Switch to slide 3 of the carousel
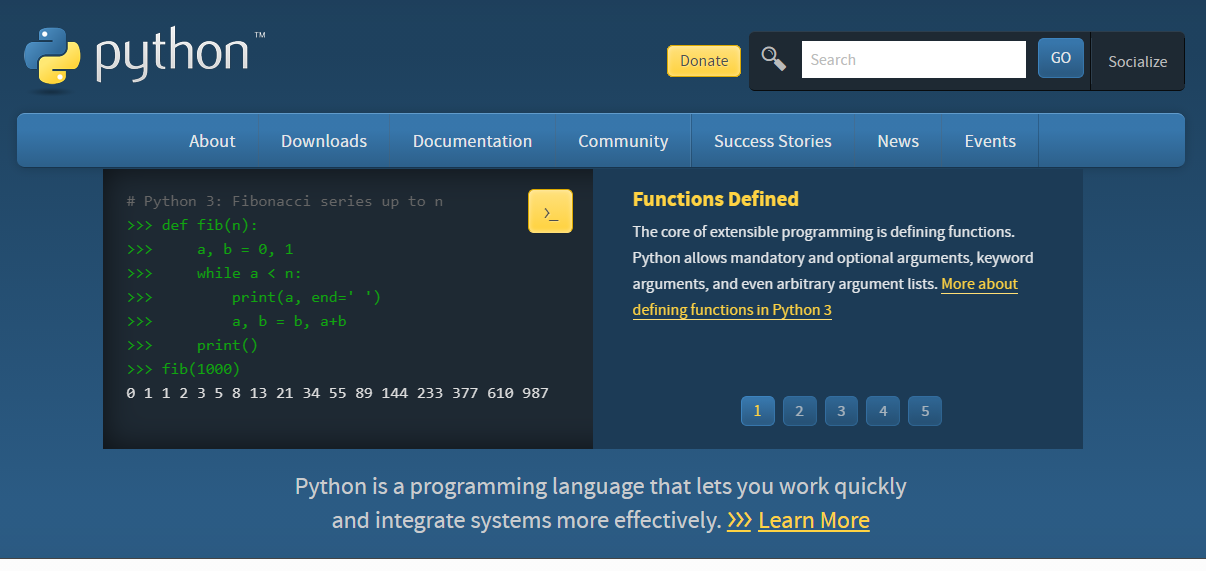The height and width of the screenshot is (571, 1206). [x=841, y=411]
